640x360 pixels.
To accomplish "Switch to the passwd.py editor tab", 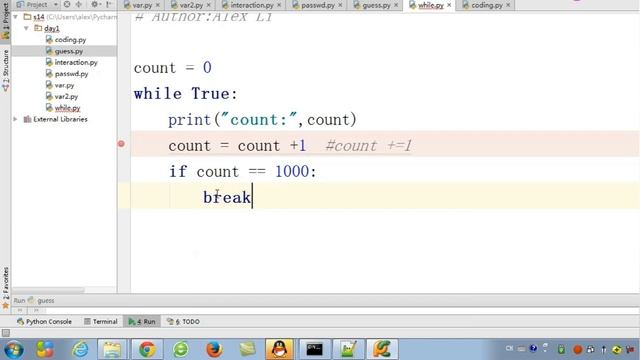I will [318, 5].
